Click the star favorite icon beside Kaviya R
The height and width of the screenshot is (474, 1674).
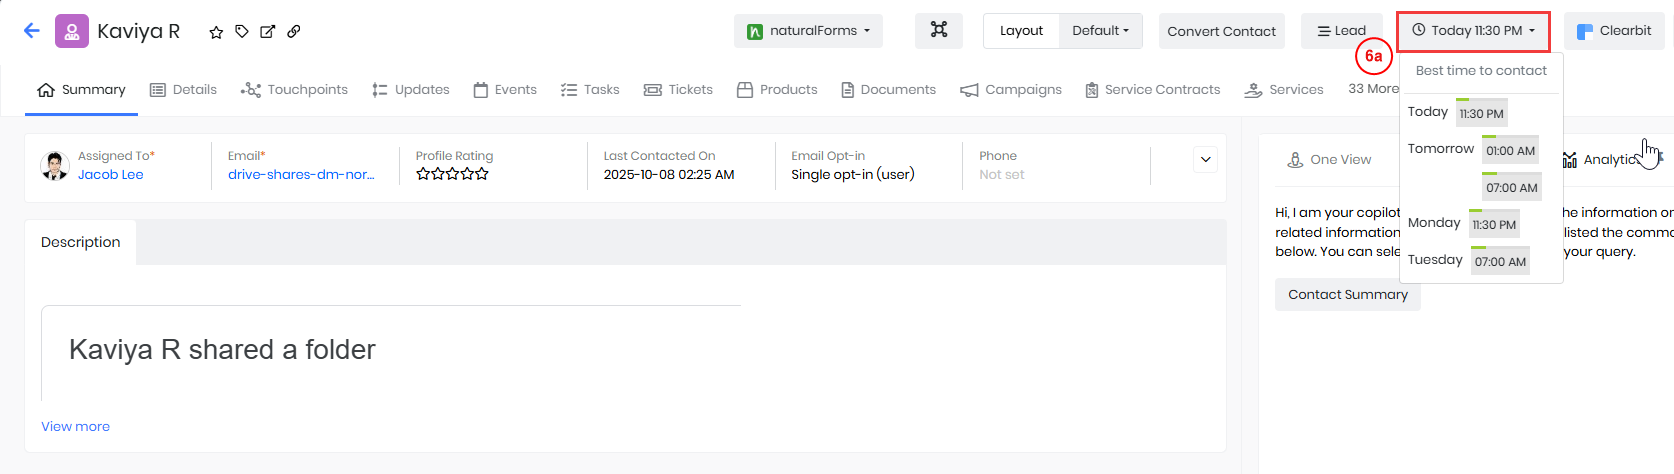pos(216,32)
